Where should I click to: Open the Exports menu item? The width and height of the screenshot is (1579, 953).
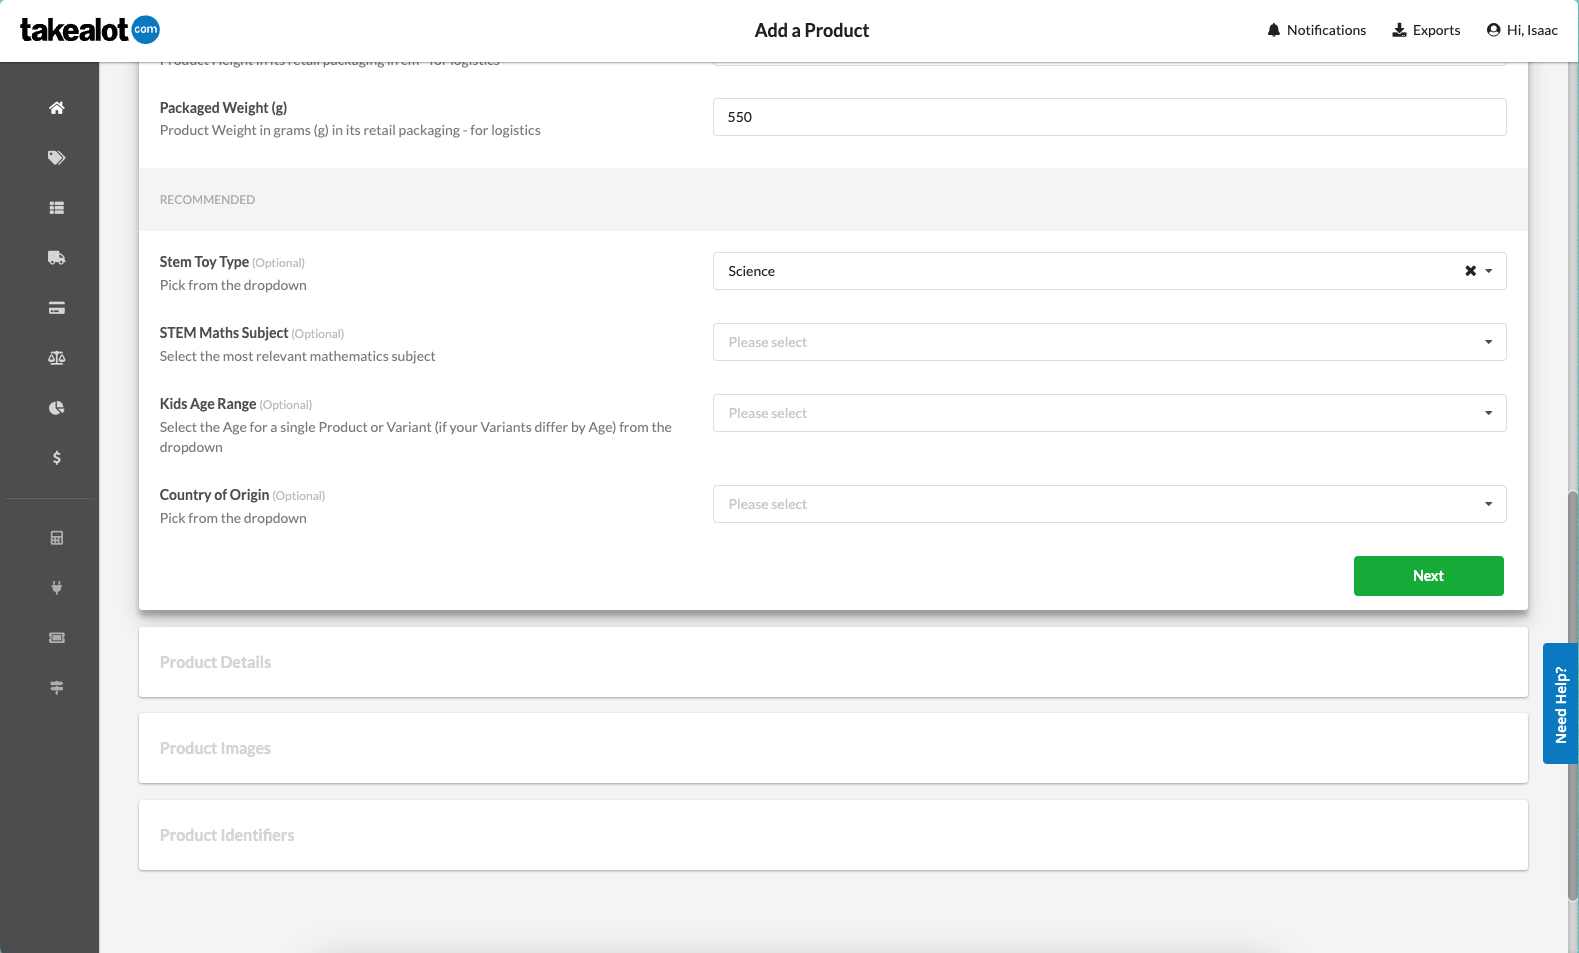(1426, 30)
